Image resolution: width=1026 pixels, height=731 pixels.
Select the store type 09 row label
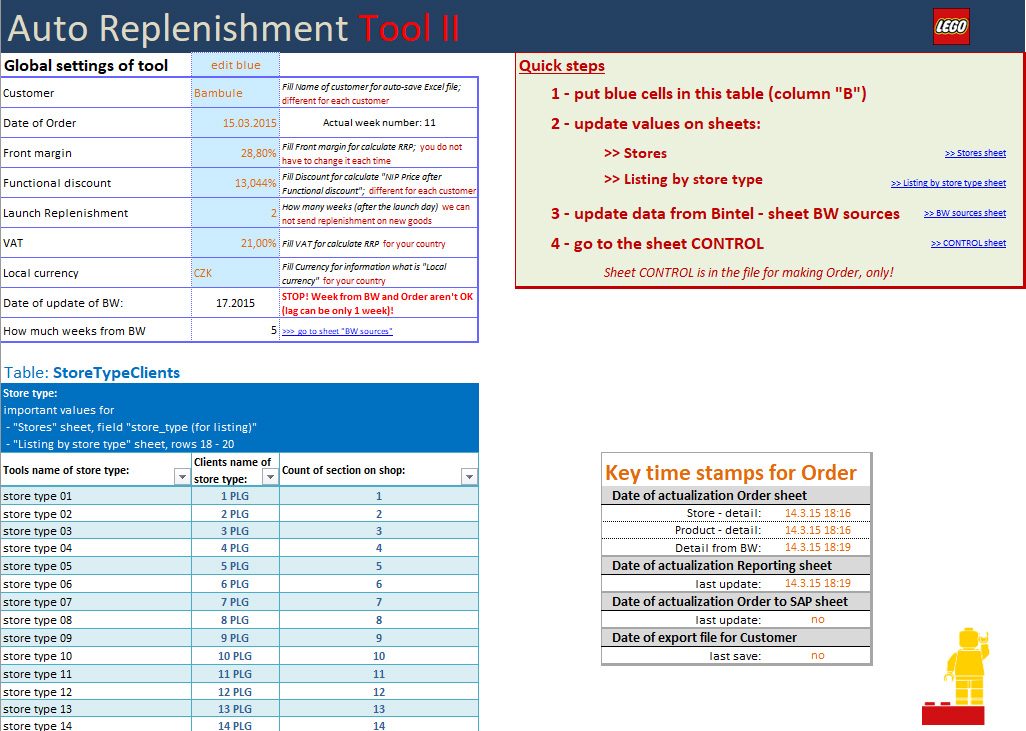[x=37, y=638]
